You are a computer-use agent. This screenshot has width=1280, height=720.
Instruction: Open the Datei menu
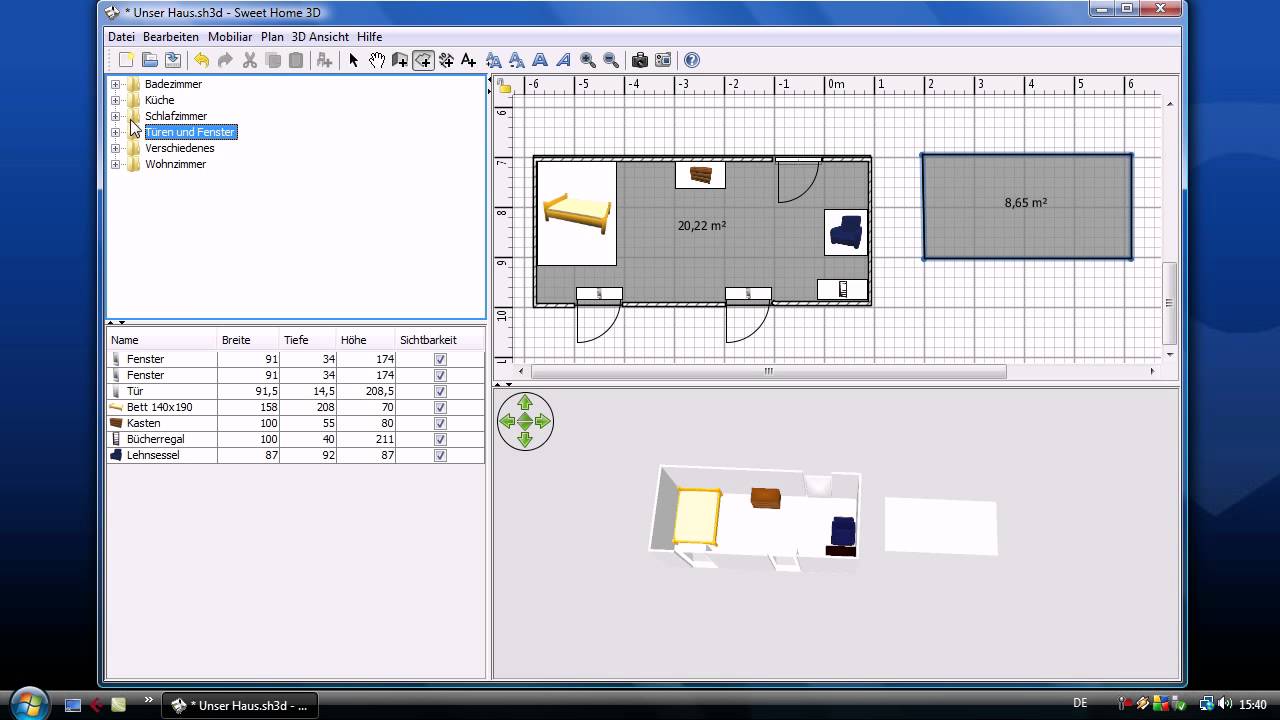click(x=121, y=37)
